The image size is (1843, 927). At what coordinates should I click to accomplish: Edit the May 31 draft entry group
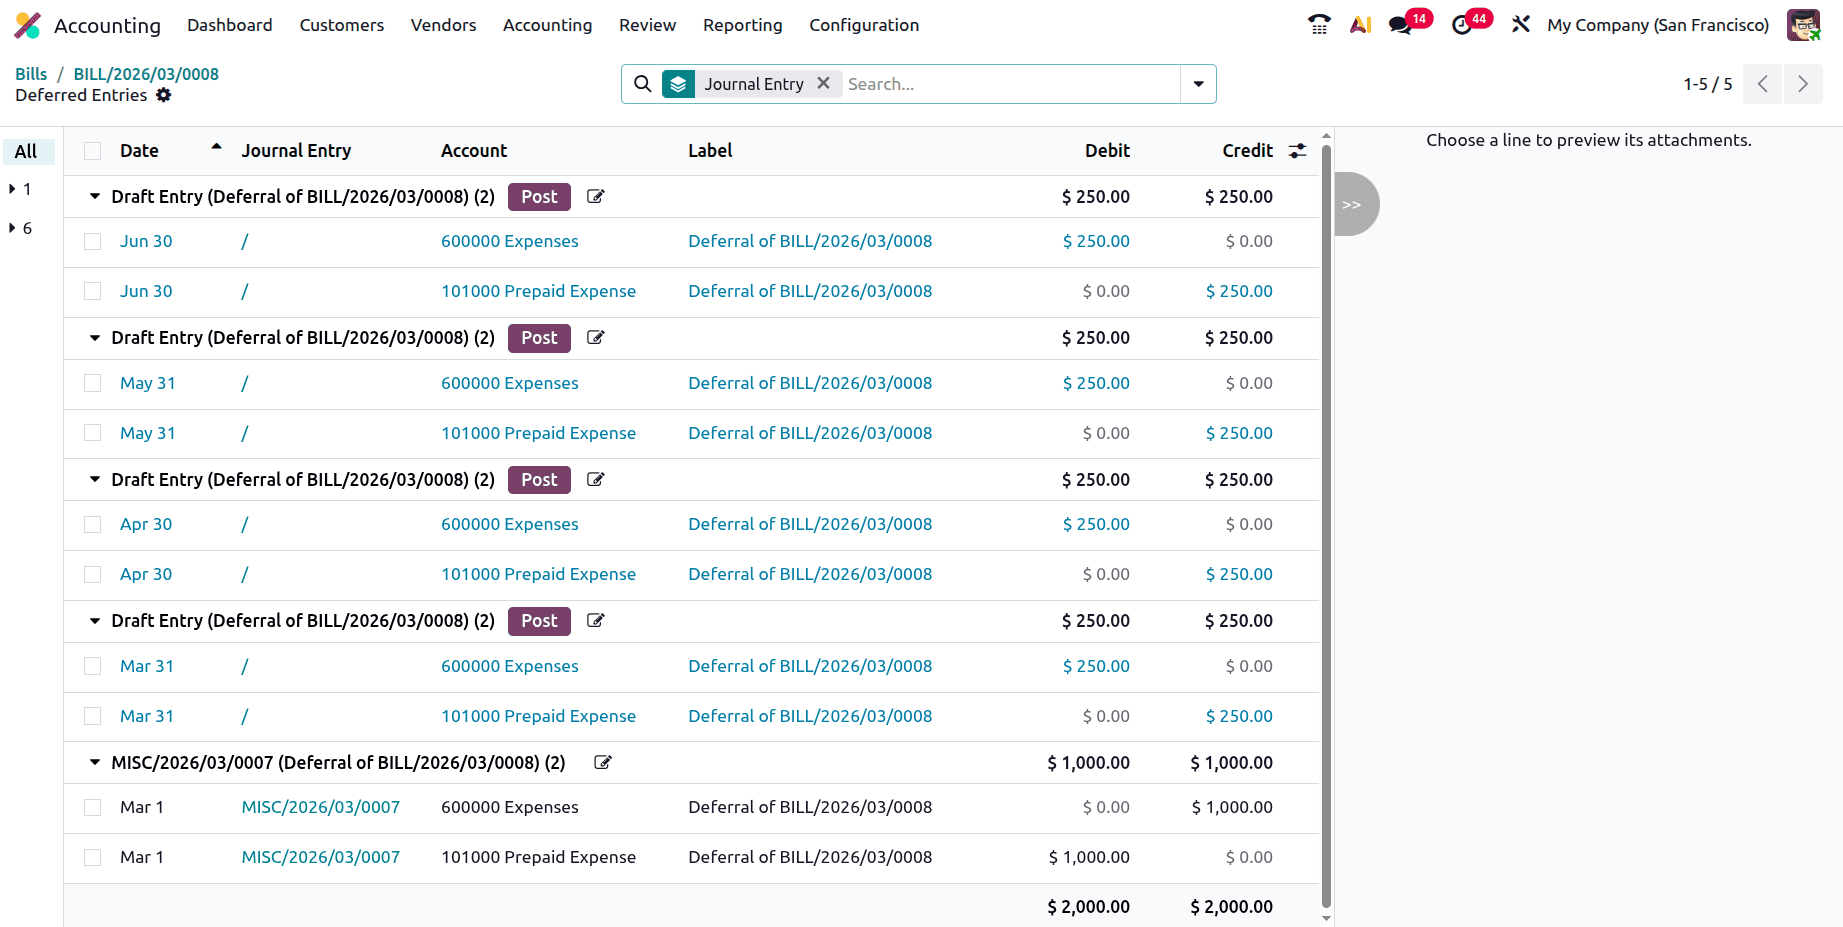point(595,338)
